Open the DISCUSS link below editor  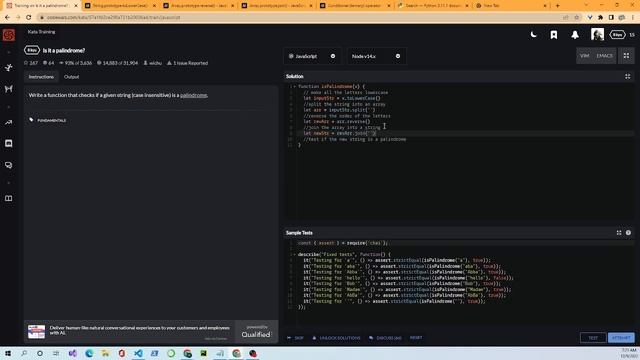385,338
